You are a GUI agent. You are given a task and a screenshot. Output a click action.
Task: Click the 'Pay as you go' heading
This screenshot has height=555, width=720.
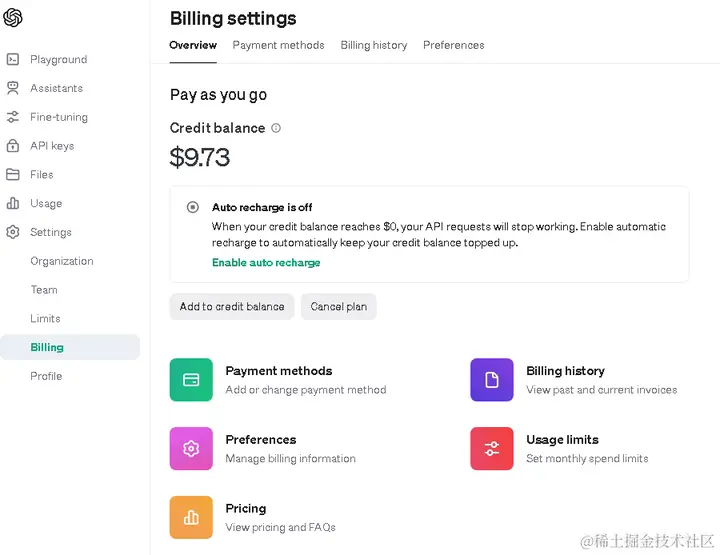pyautogui.click(x=219, y=95)
